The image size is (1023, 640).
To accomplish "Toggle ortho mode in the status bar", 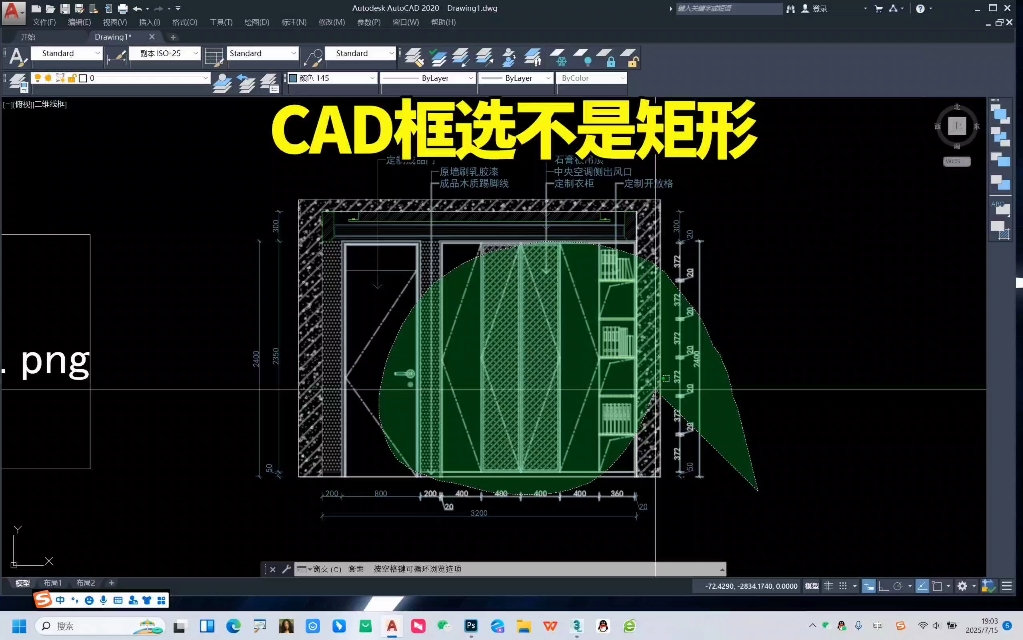I will (x=883, y=586).
